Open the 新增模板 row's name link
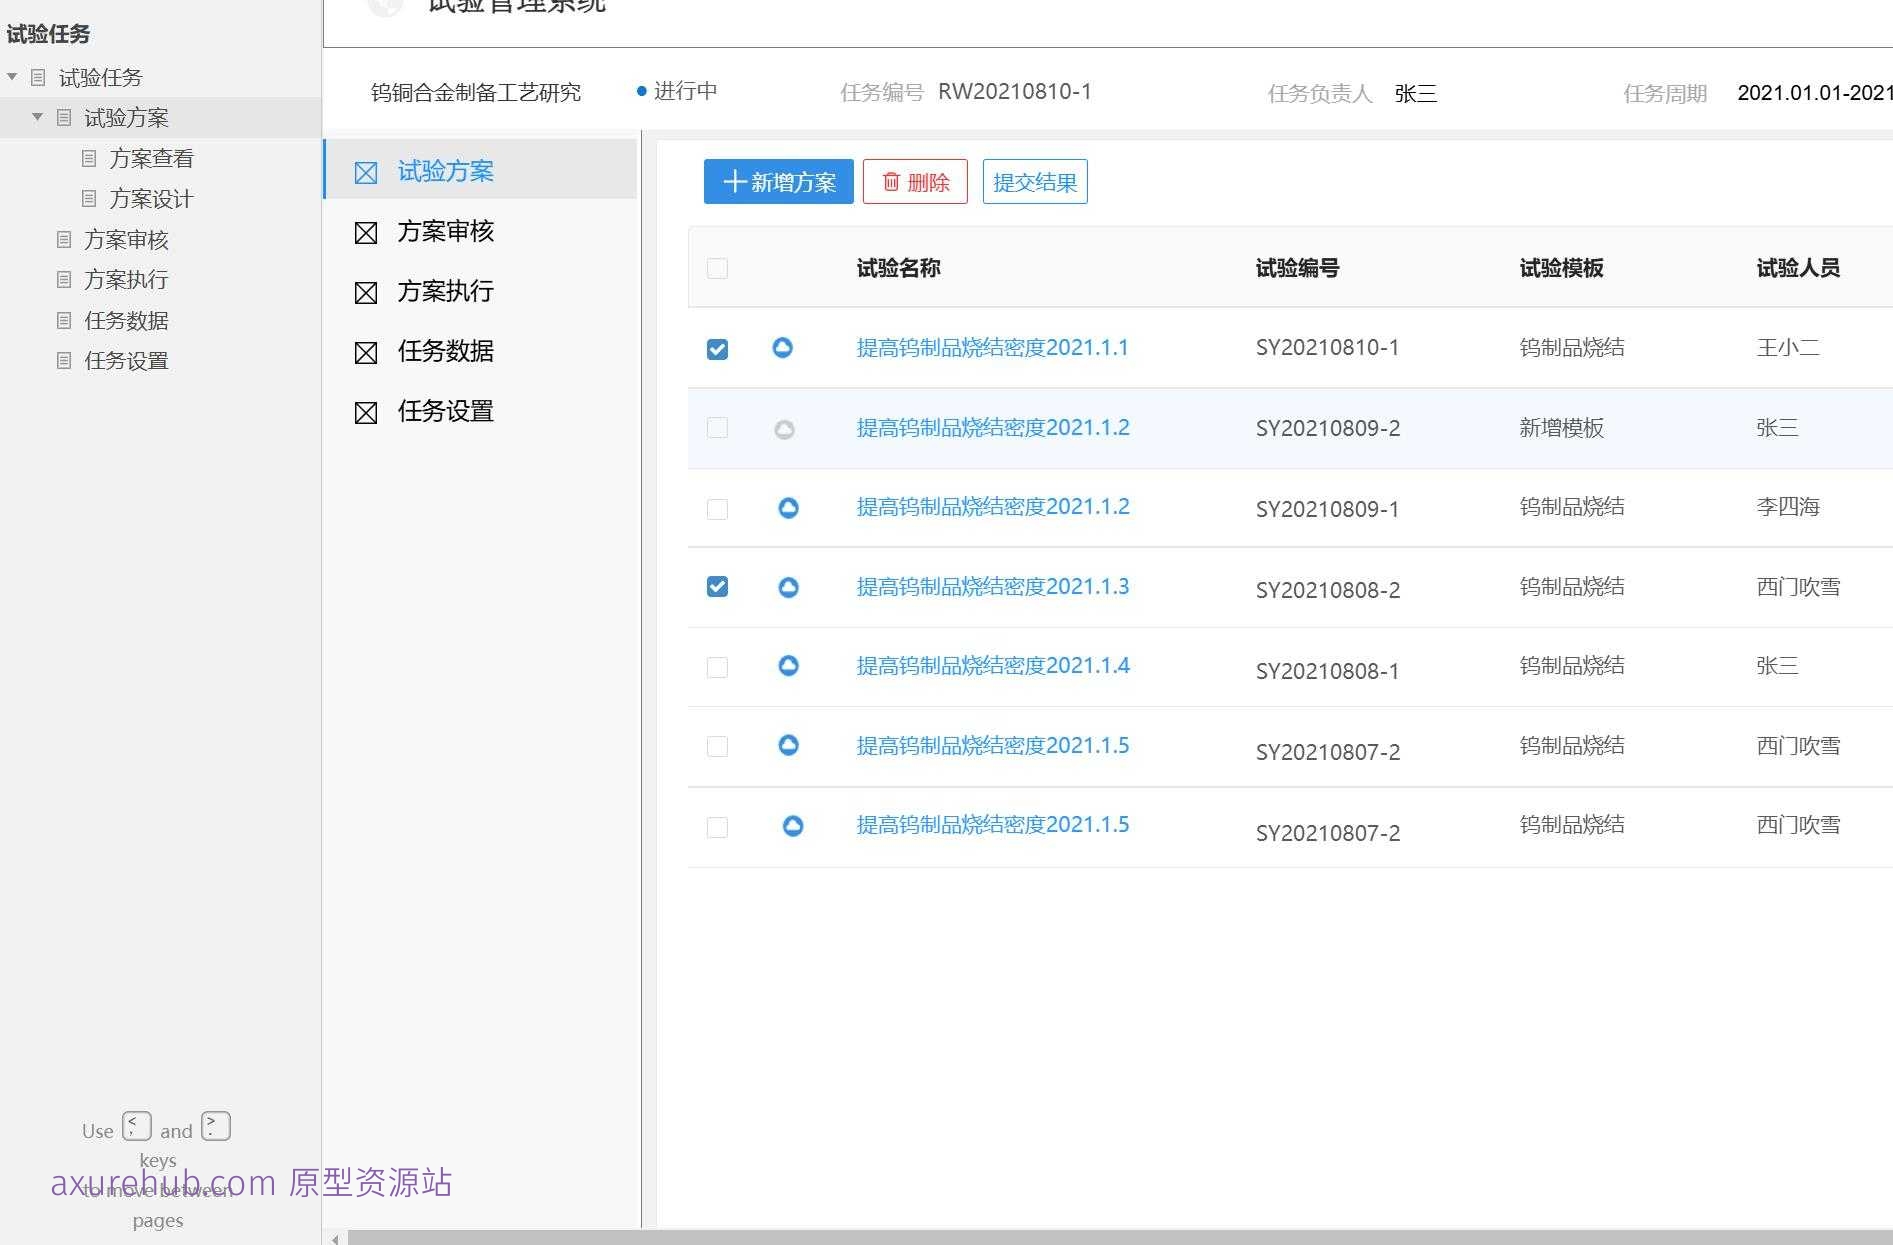 click(993, 427)
